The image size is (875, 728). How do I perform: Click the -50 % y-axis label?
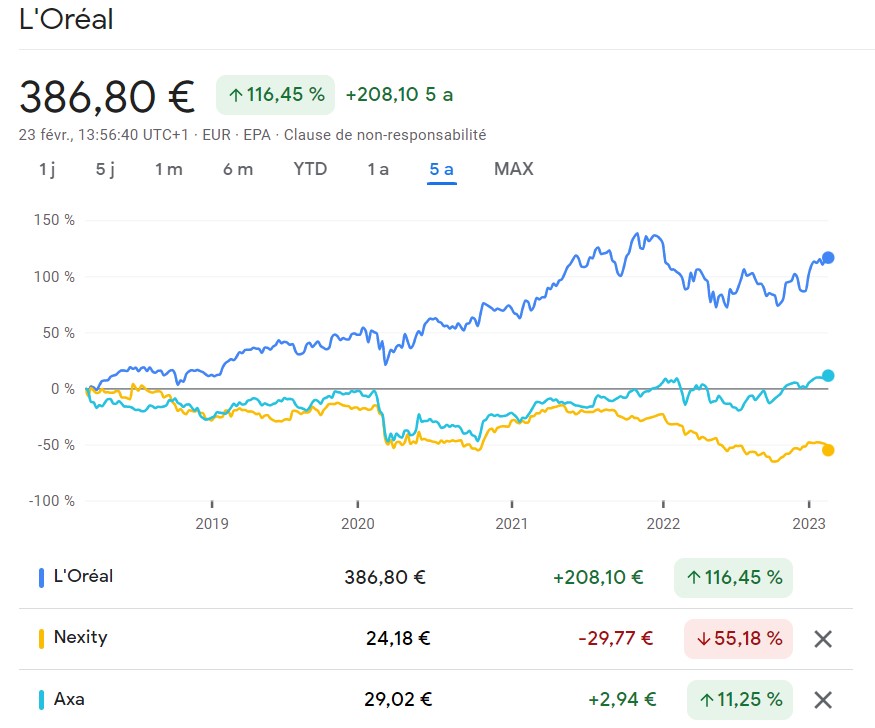(56, 445)
